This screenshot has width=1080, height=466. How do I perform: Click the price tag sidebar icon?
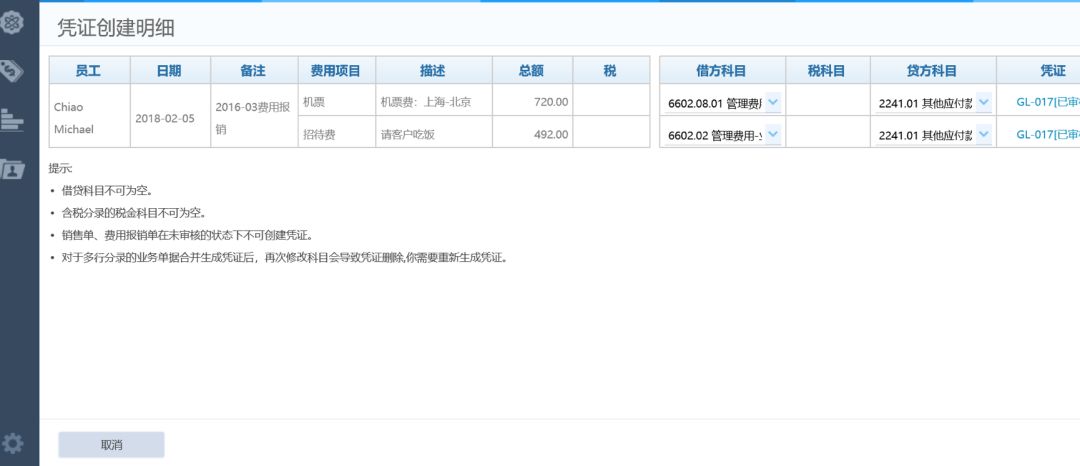point(13,69)
